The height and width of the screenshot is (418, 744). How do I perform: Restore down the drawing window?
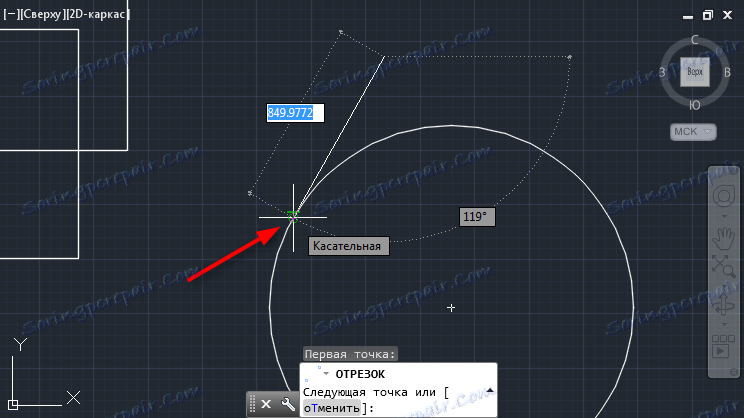[707, 15]
